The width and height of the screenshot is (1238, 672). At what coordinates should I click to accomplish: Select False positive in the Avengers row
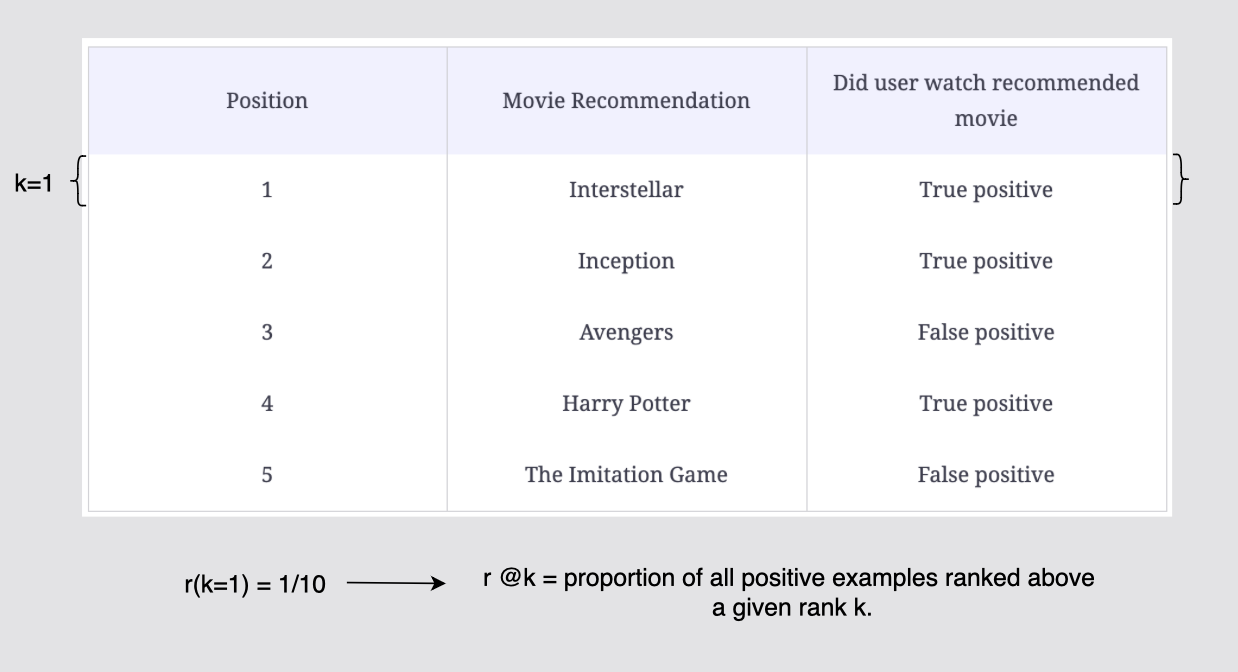986,333
